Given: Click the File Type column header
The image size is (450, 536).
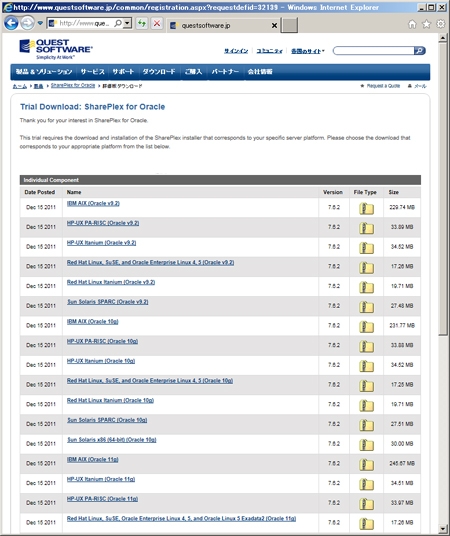Looking at the screenshot, I should [365, 192].
